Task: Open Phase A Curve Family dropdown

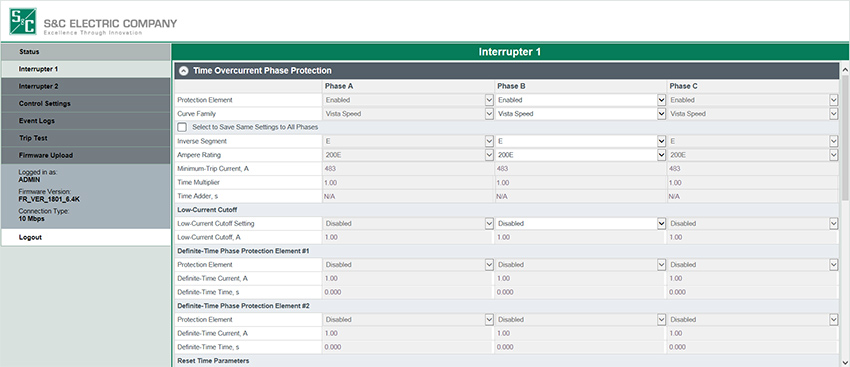Action: 408,114
